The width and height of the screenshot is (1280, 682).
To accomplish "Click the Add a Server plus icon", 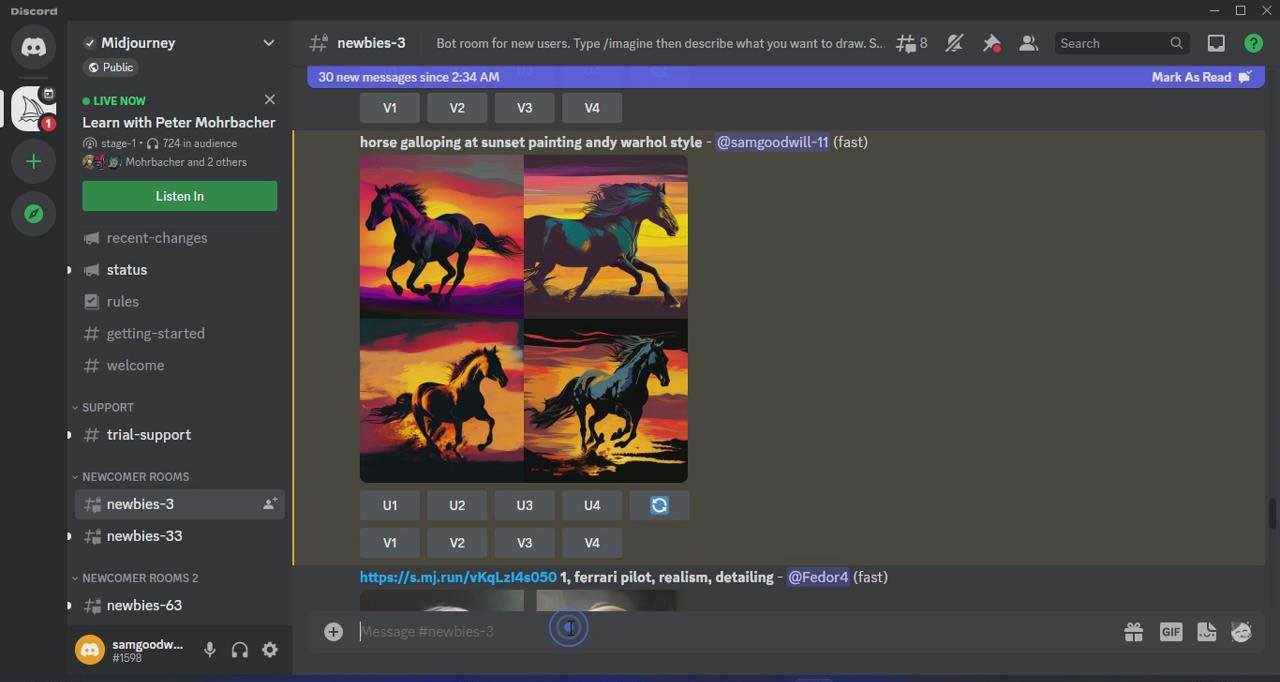I will 33,161.
